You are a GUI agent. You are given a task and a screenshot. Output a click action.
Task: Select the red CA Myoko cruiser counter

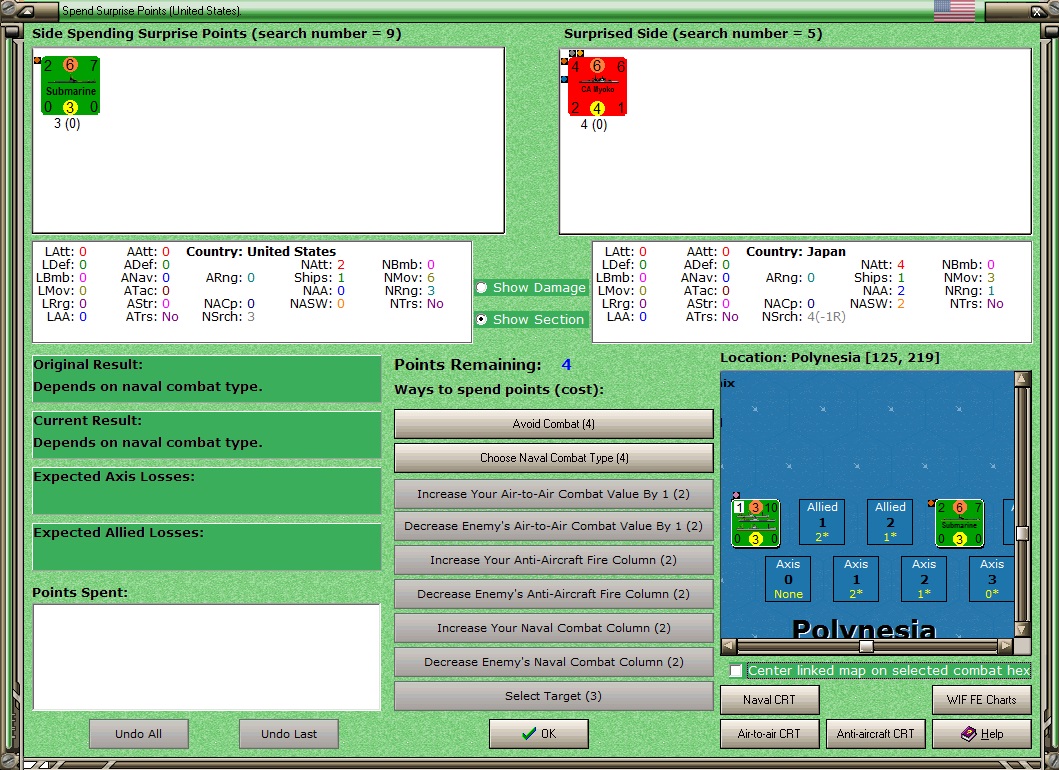597,86
